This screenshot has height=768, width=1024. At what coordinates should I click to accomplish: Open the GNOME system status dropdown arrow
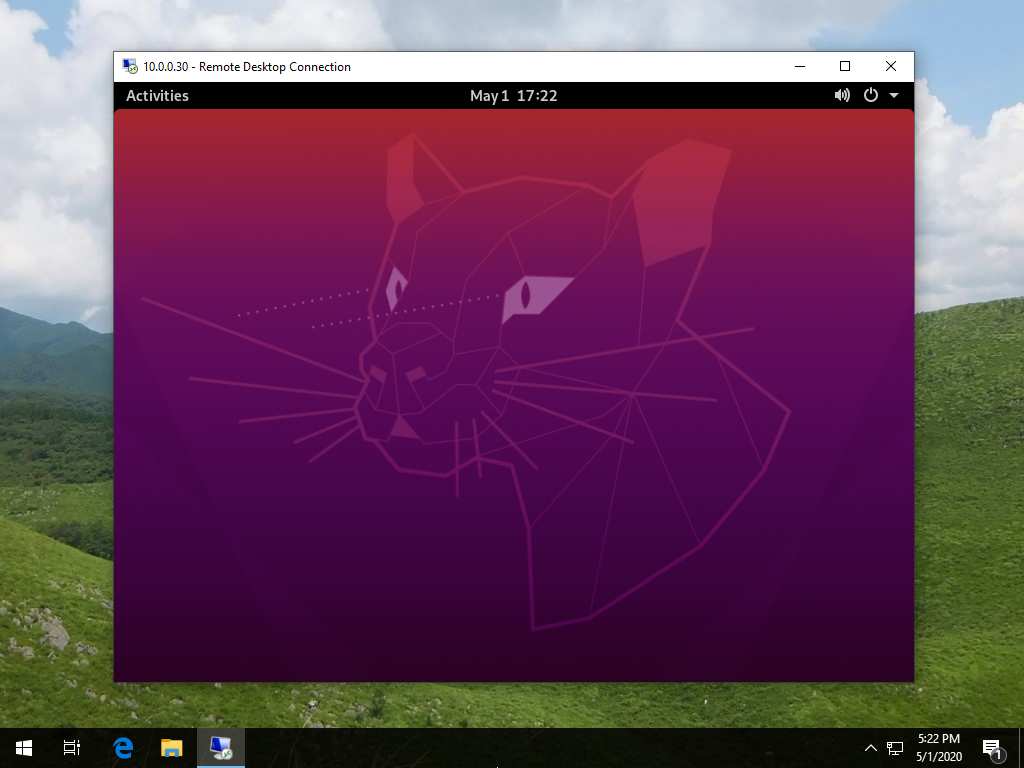point(893,95)
